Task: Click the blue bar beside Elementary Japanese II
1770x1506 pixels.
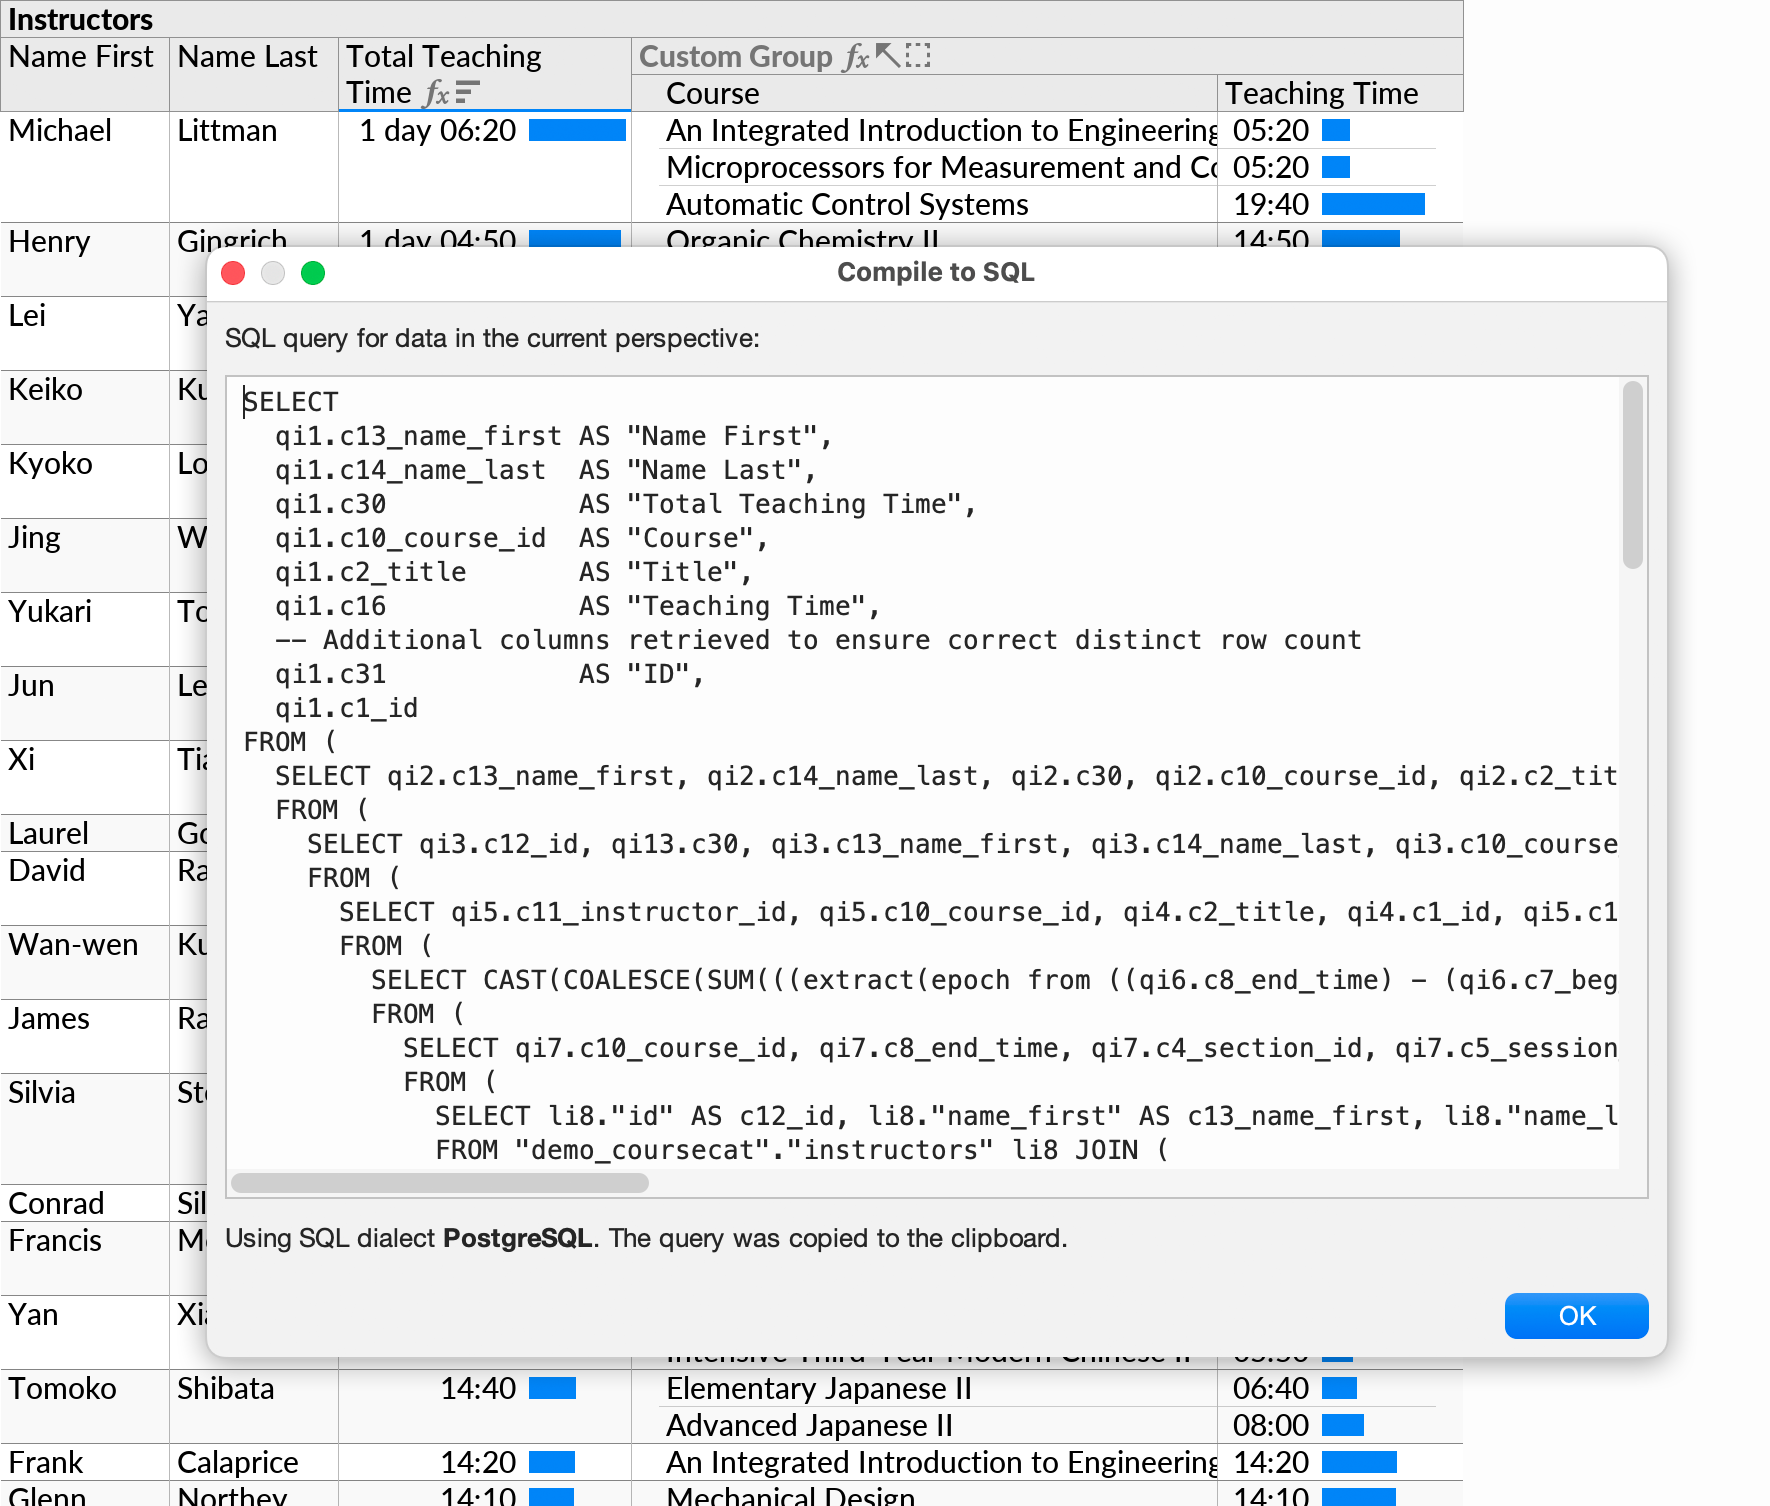Action: [1340, 1388]
